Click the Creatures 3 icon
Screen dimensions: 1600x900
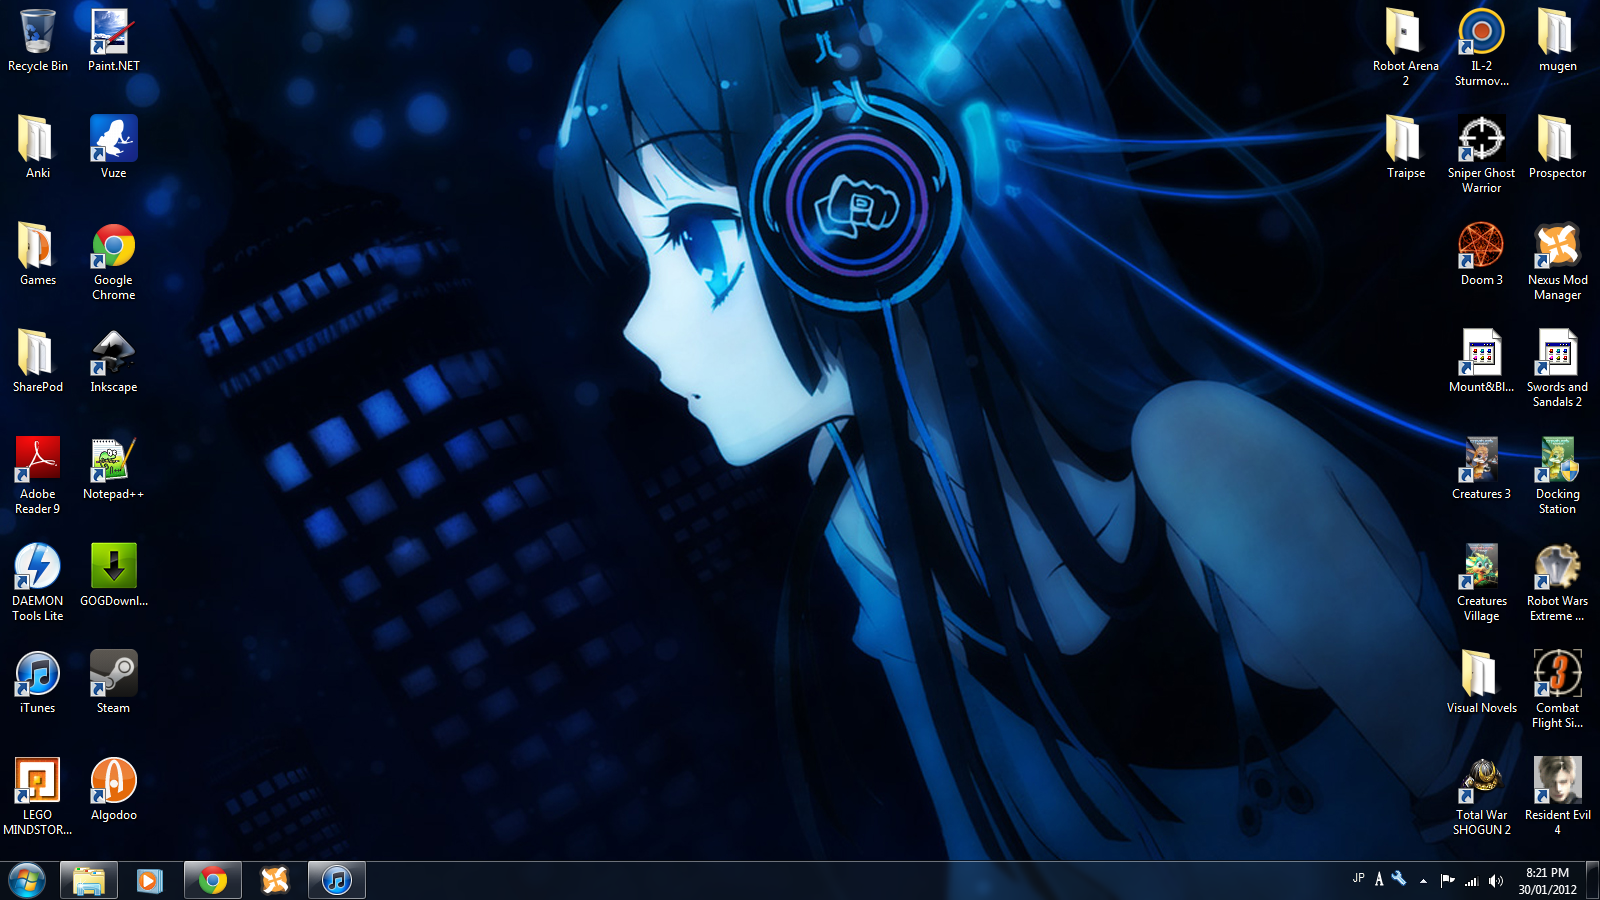tap(1481, 468)
